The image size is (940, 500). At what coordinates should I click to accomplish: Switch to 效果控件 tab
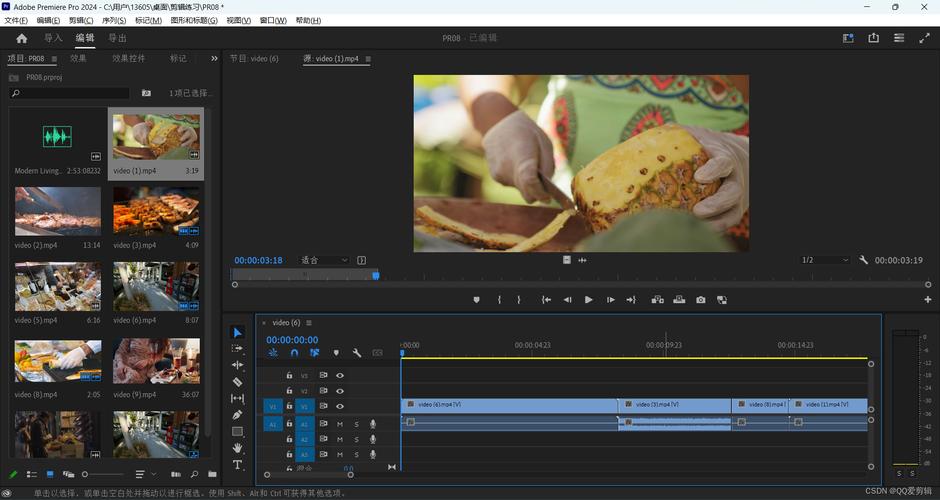[x=128, y=58]
